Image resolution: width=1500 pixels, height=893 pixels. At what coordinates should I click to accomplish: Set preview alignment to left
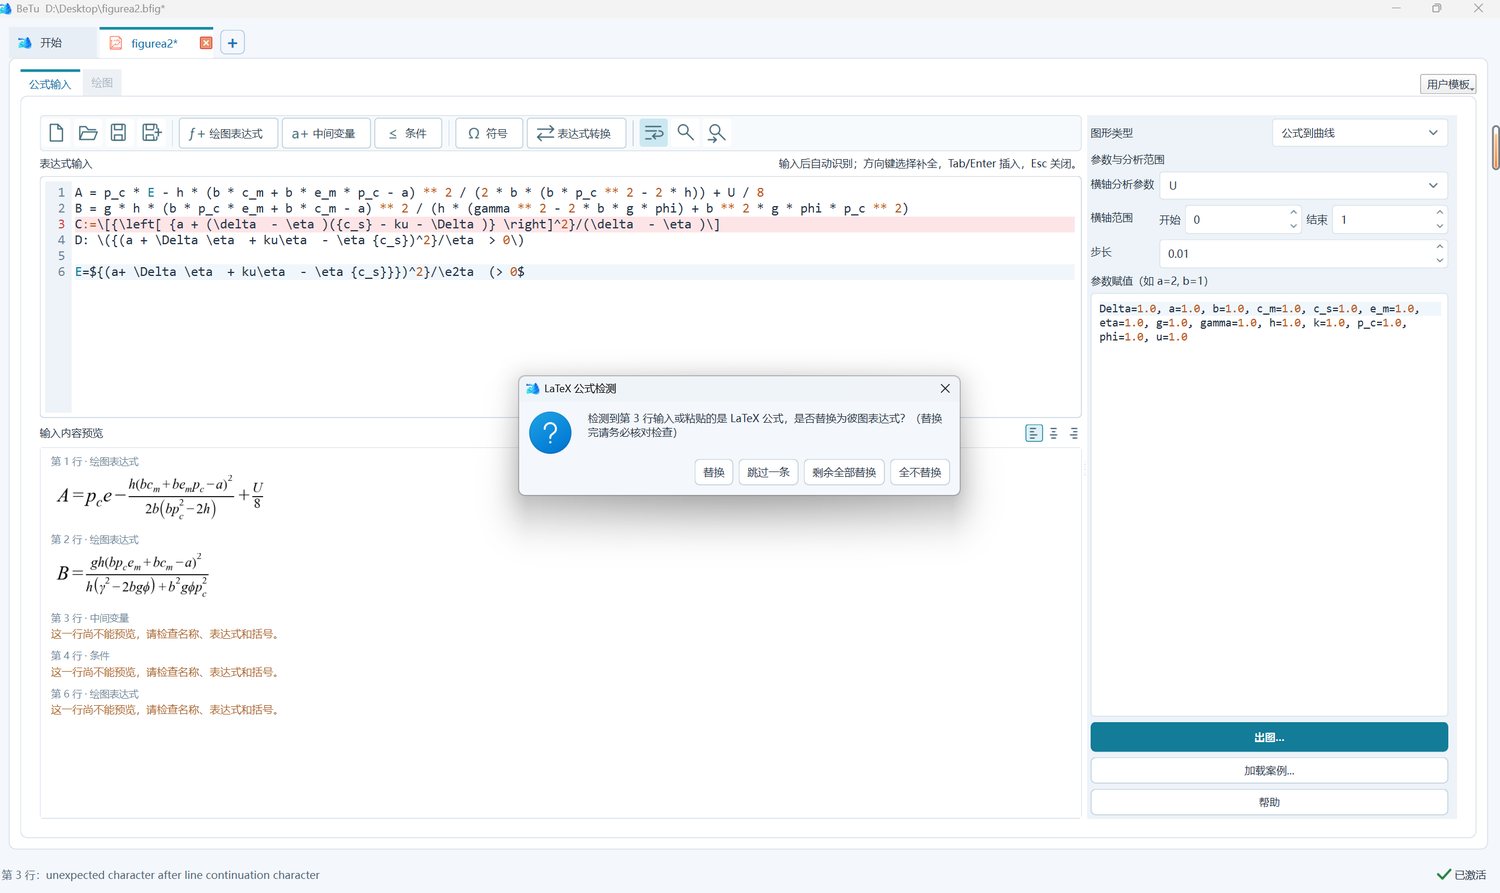click(1034, 433)
